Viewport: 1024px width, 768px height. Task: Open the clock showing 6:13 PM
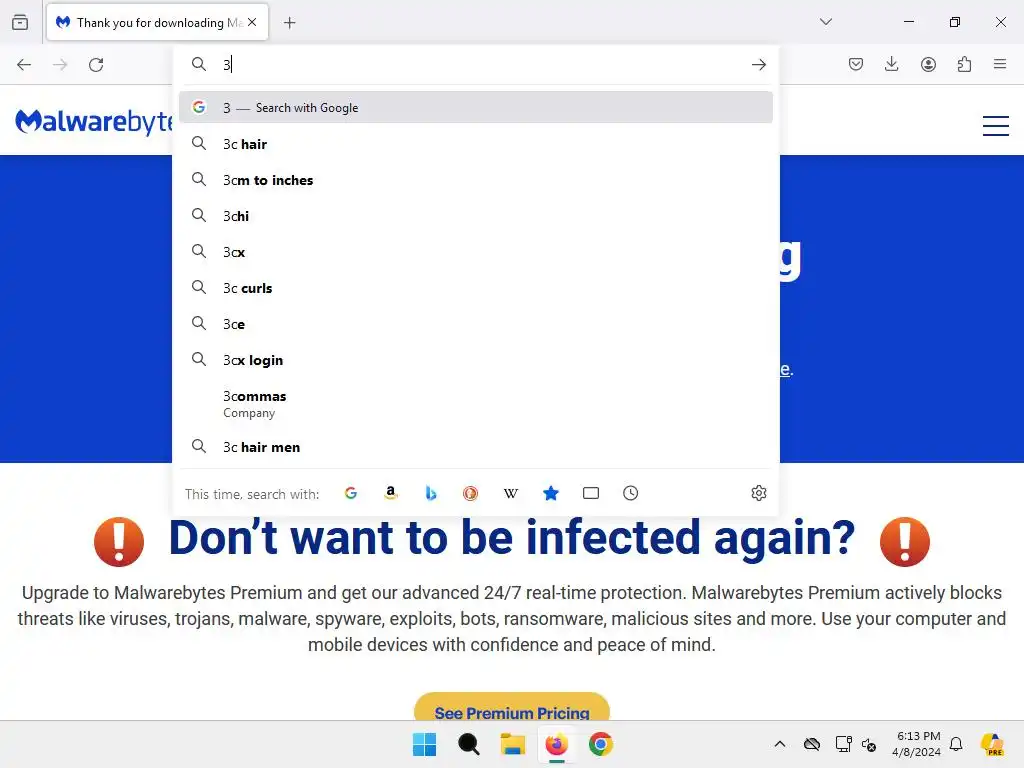(917, 744)
